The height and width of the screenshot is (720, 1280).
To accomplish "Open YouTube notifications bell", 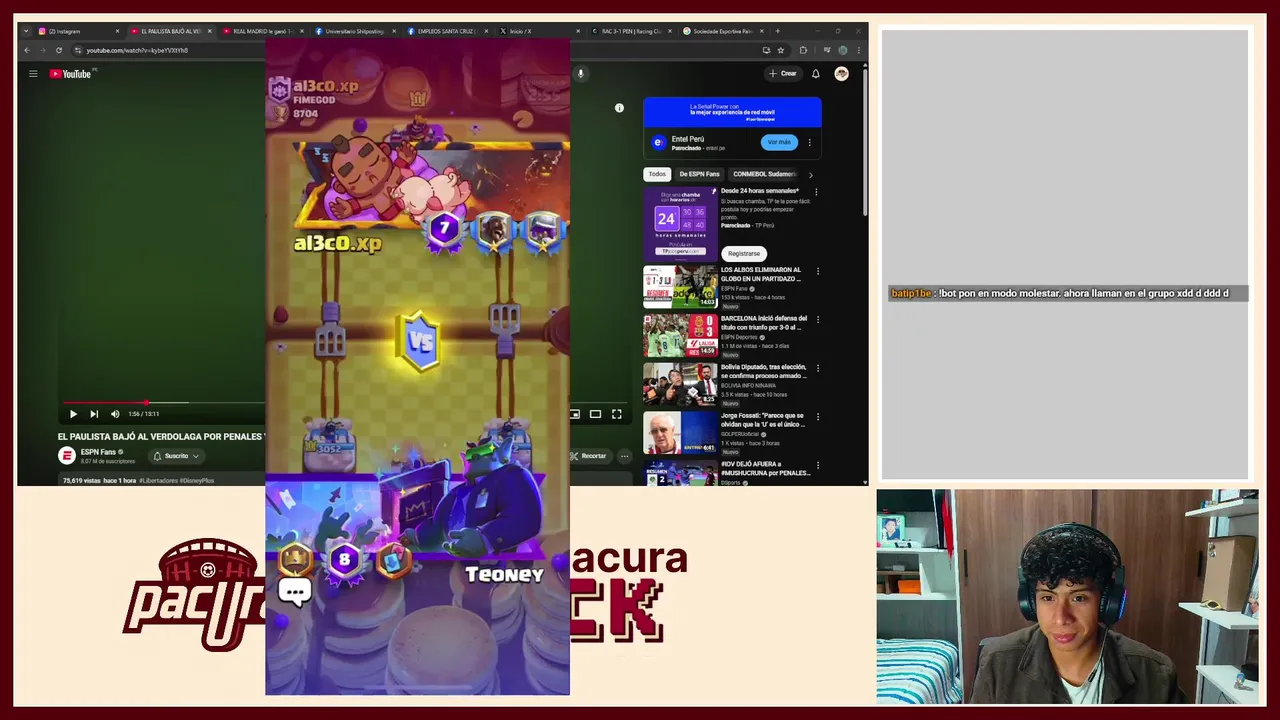I will click(x=815, y=74).
